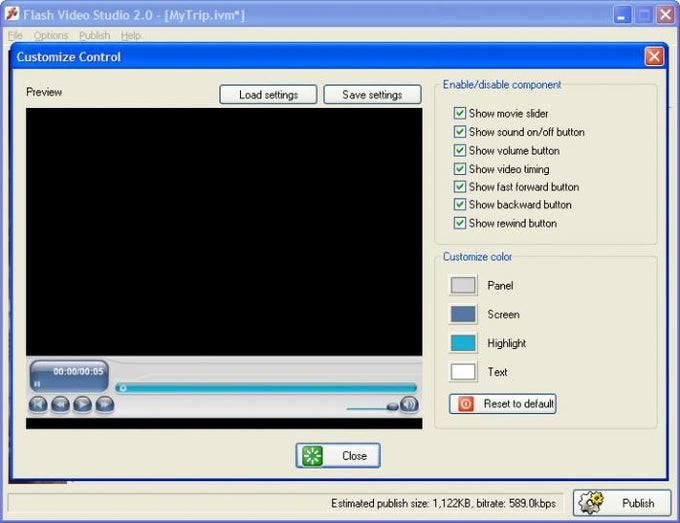
Task: Pick the Highlight color swatch
Action: coord(463,343)
